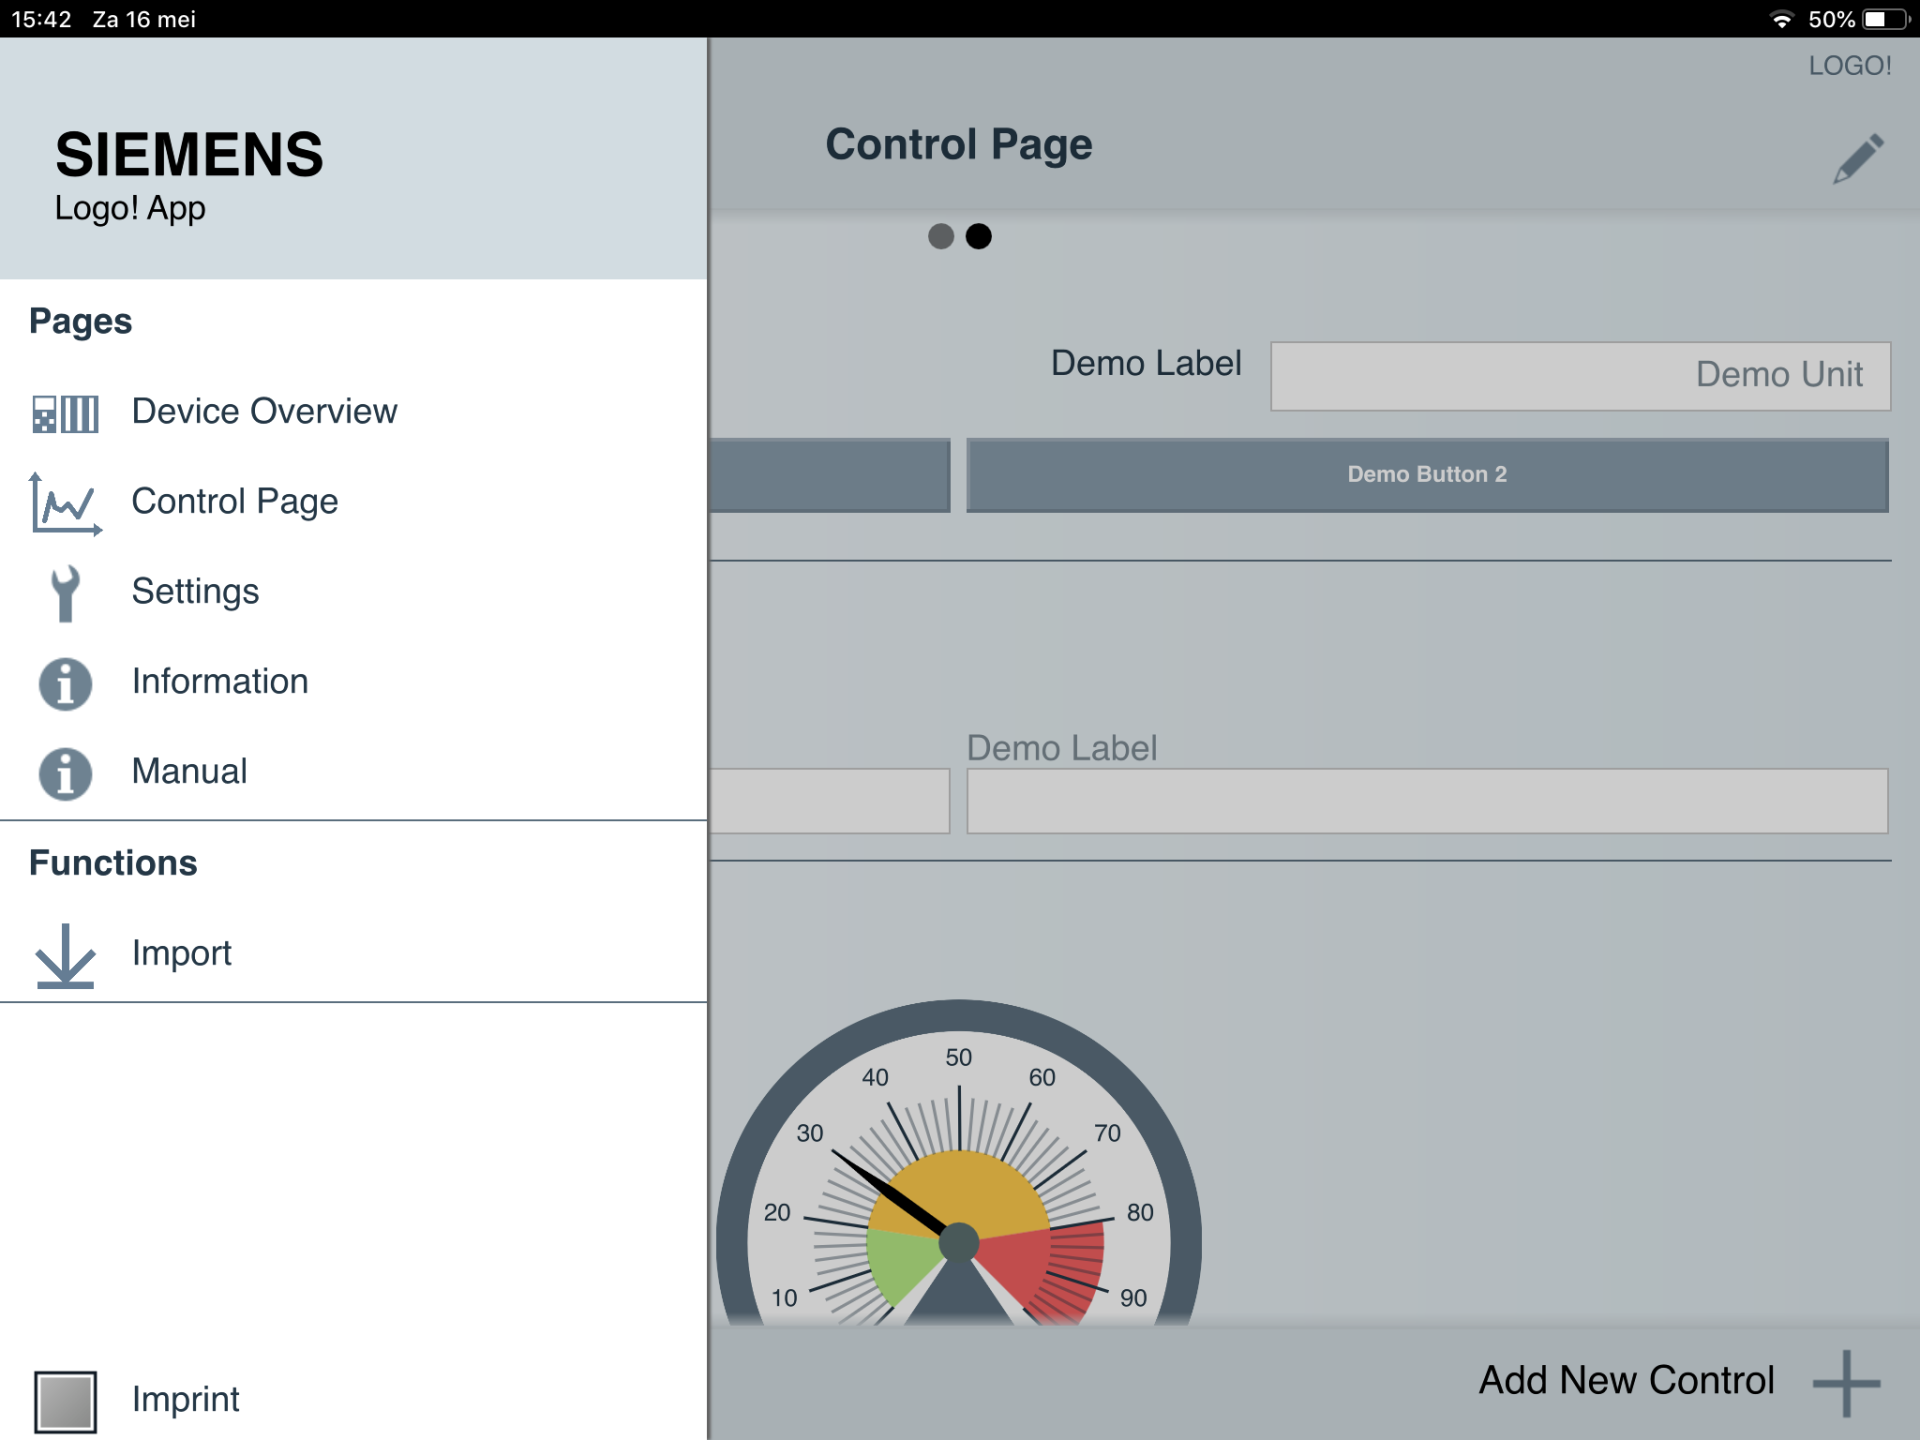The width and height of the screenshot is (1920, 1440).
Task: Open the Manual menu entry
Action: [189, 771]
